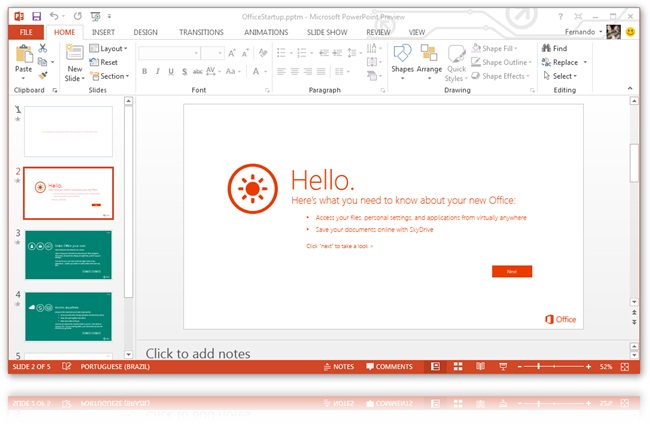
Task: Expand the Shapes gallery
Action: coord(402,62)
